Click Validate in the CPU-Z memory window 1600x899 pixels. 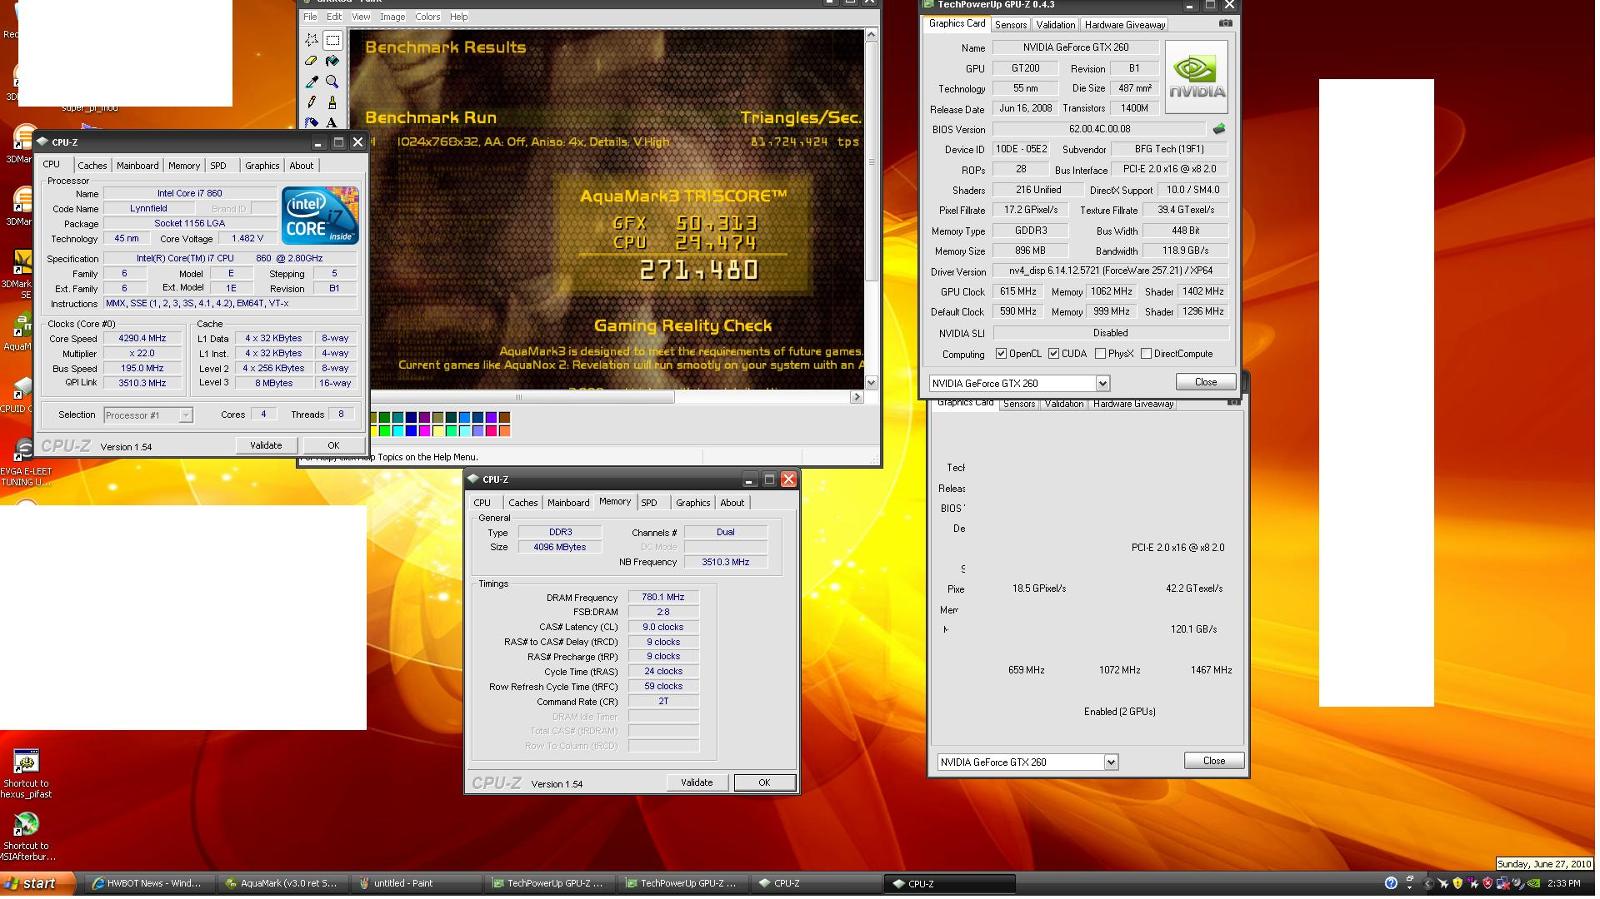(697, 783)
